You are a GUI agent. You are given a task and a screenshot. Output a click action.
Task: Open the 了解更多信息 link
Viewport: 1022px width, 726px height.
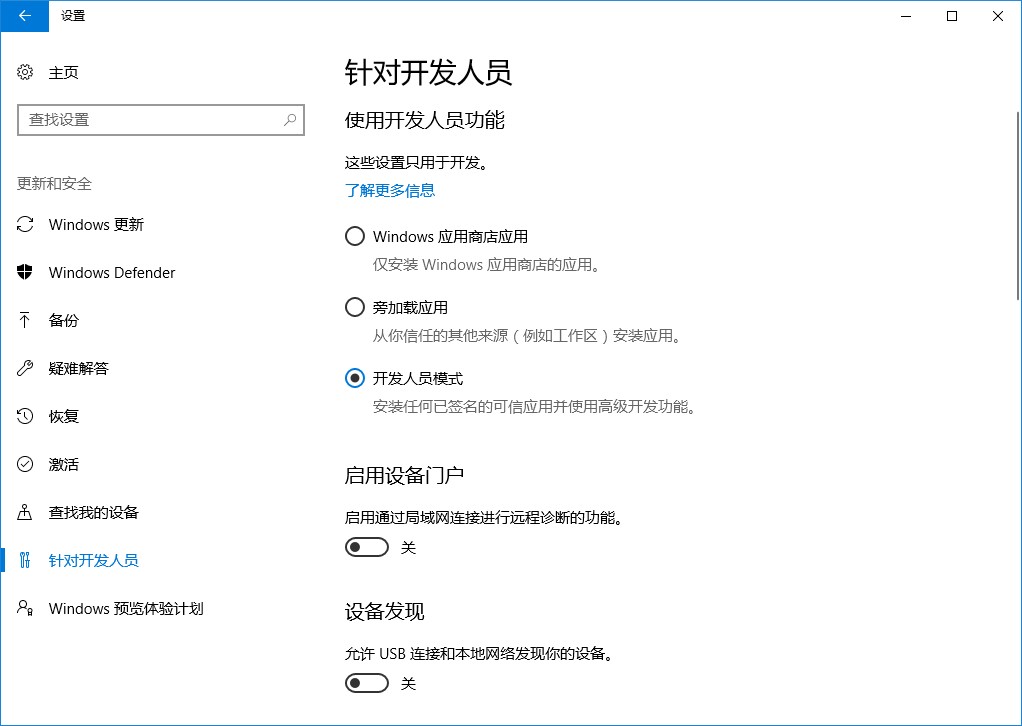(390, 190)
